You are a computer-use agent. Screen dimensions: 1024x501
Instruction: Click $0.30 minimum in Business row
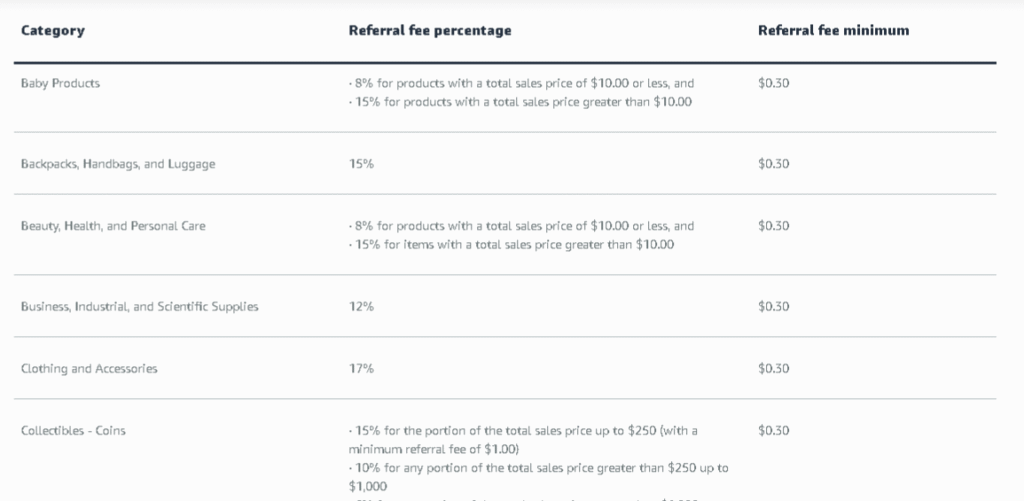tap(773, 307)
